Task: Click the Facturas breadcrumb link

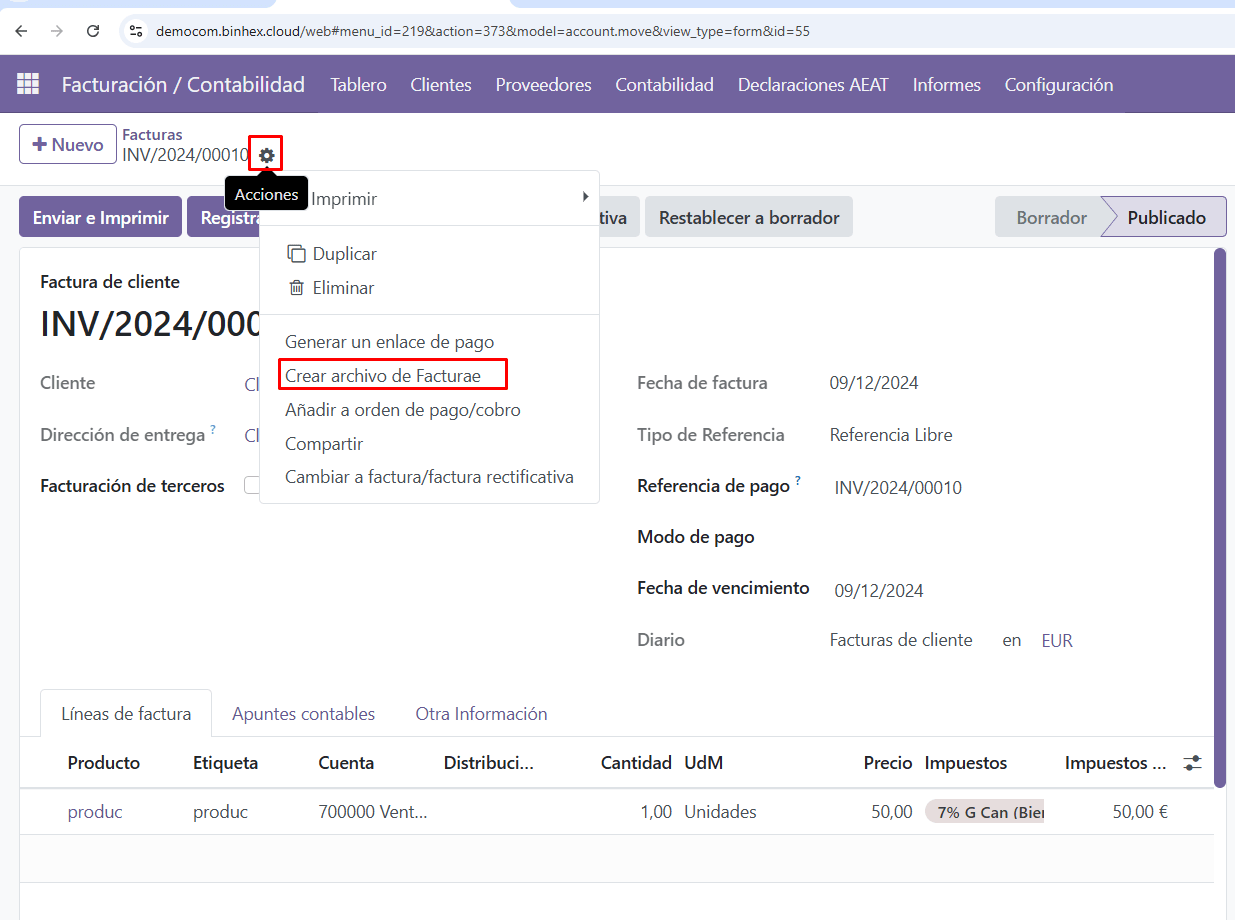Action: tap(152, 135)
